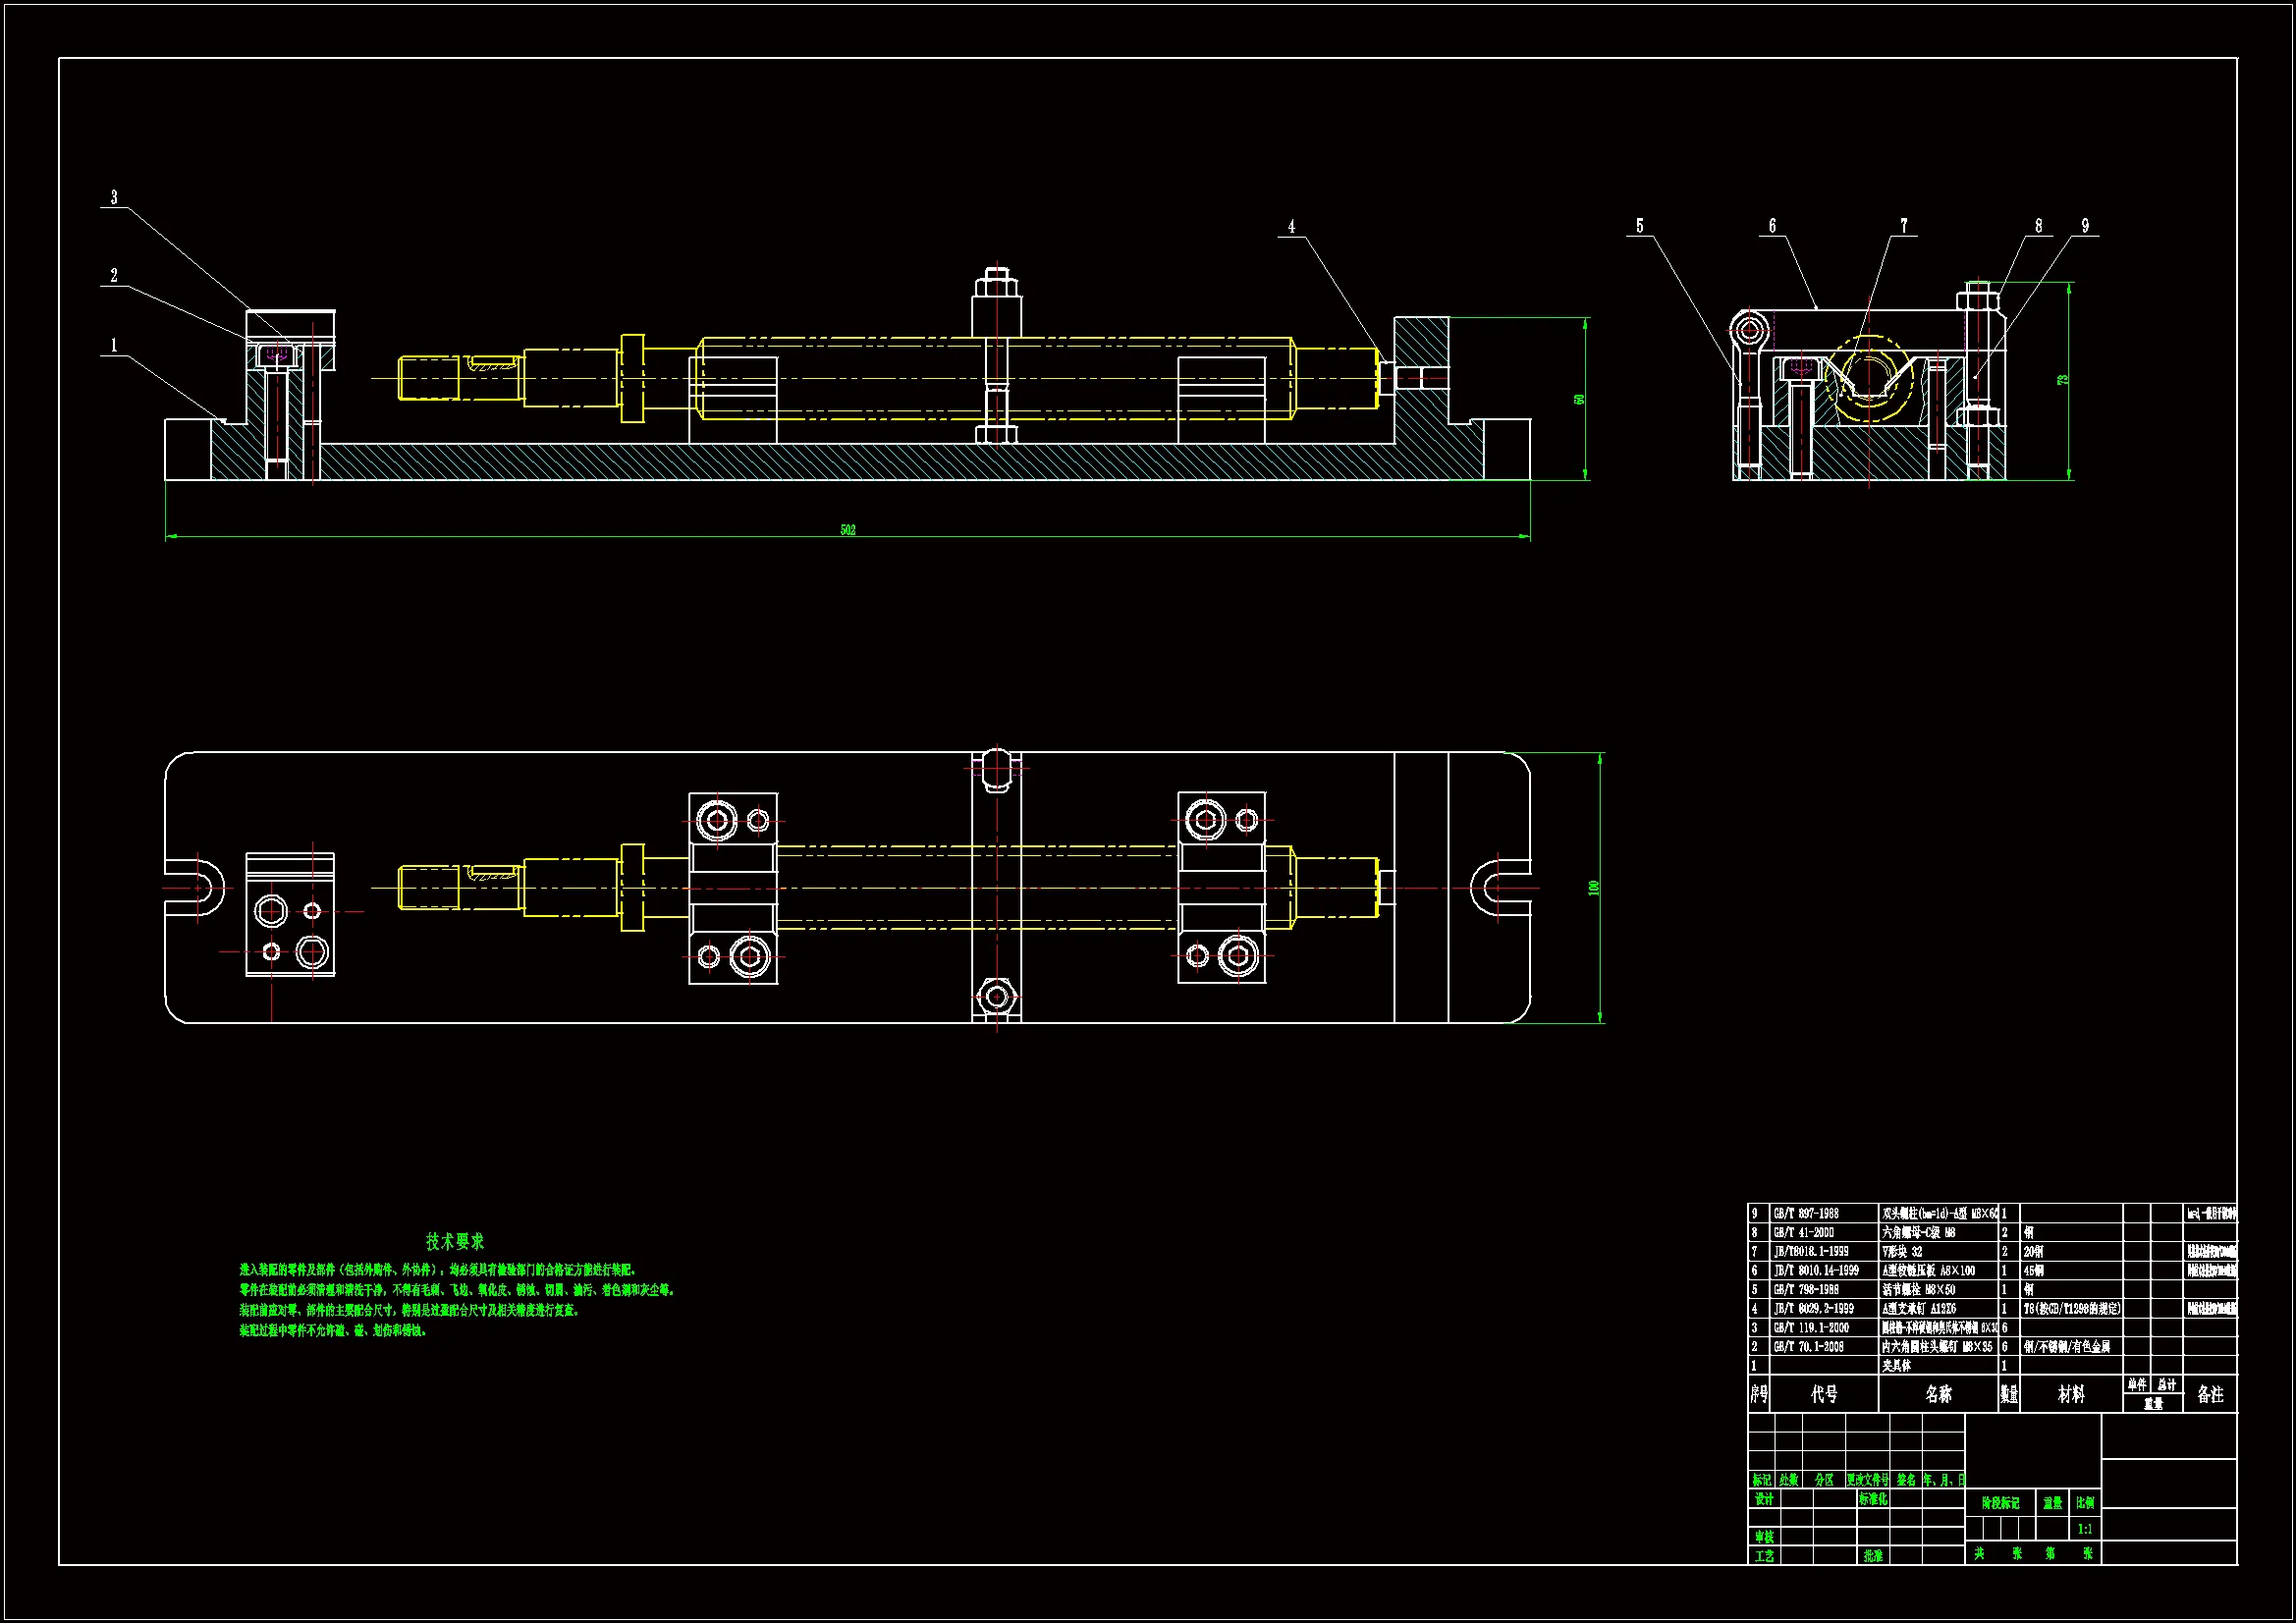Select parts list entry JB/T 8010.14-1999

1816,1270
